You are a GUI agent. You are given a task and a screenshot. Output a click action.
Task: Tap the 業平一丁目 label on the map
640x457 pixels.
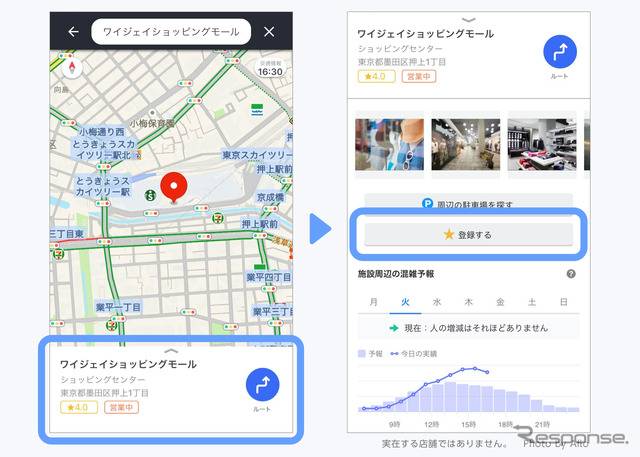coord(118,307)
